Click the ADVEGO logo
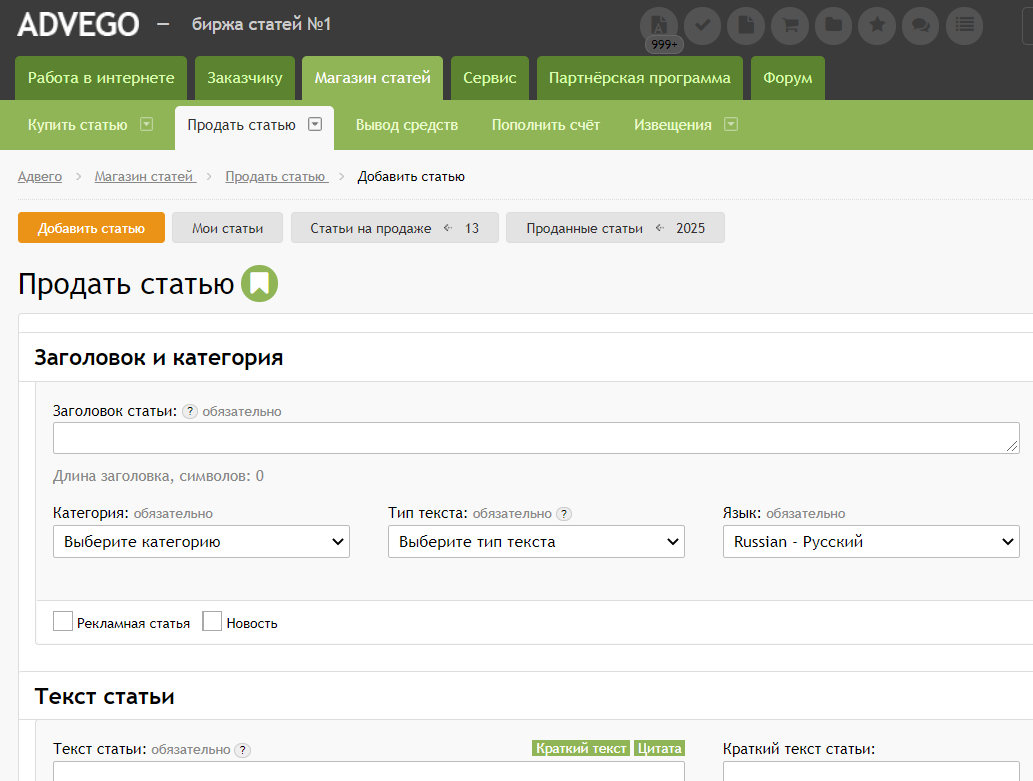The width and height of the screenshot is (1033, 781). coord(78,24)
